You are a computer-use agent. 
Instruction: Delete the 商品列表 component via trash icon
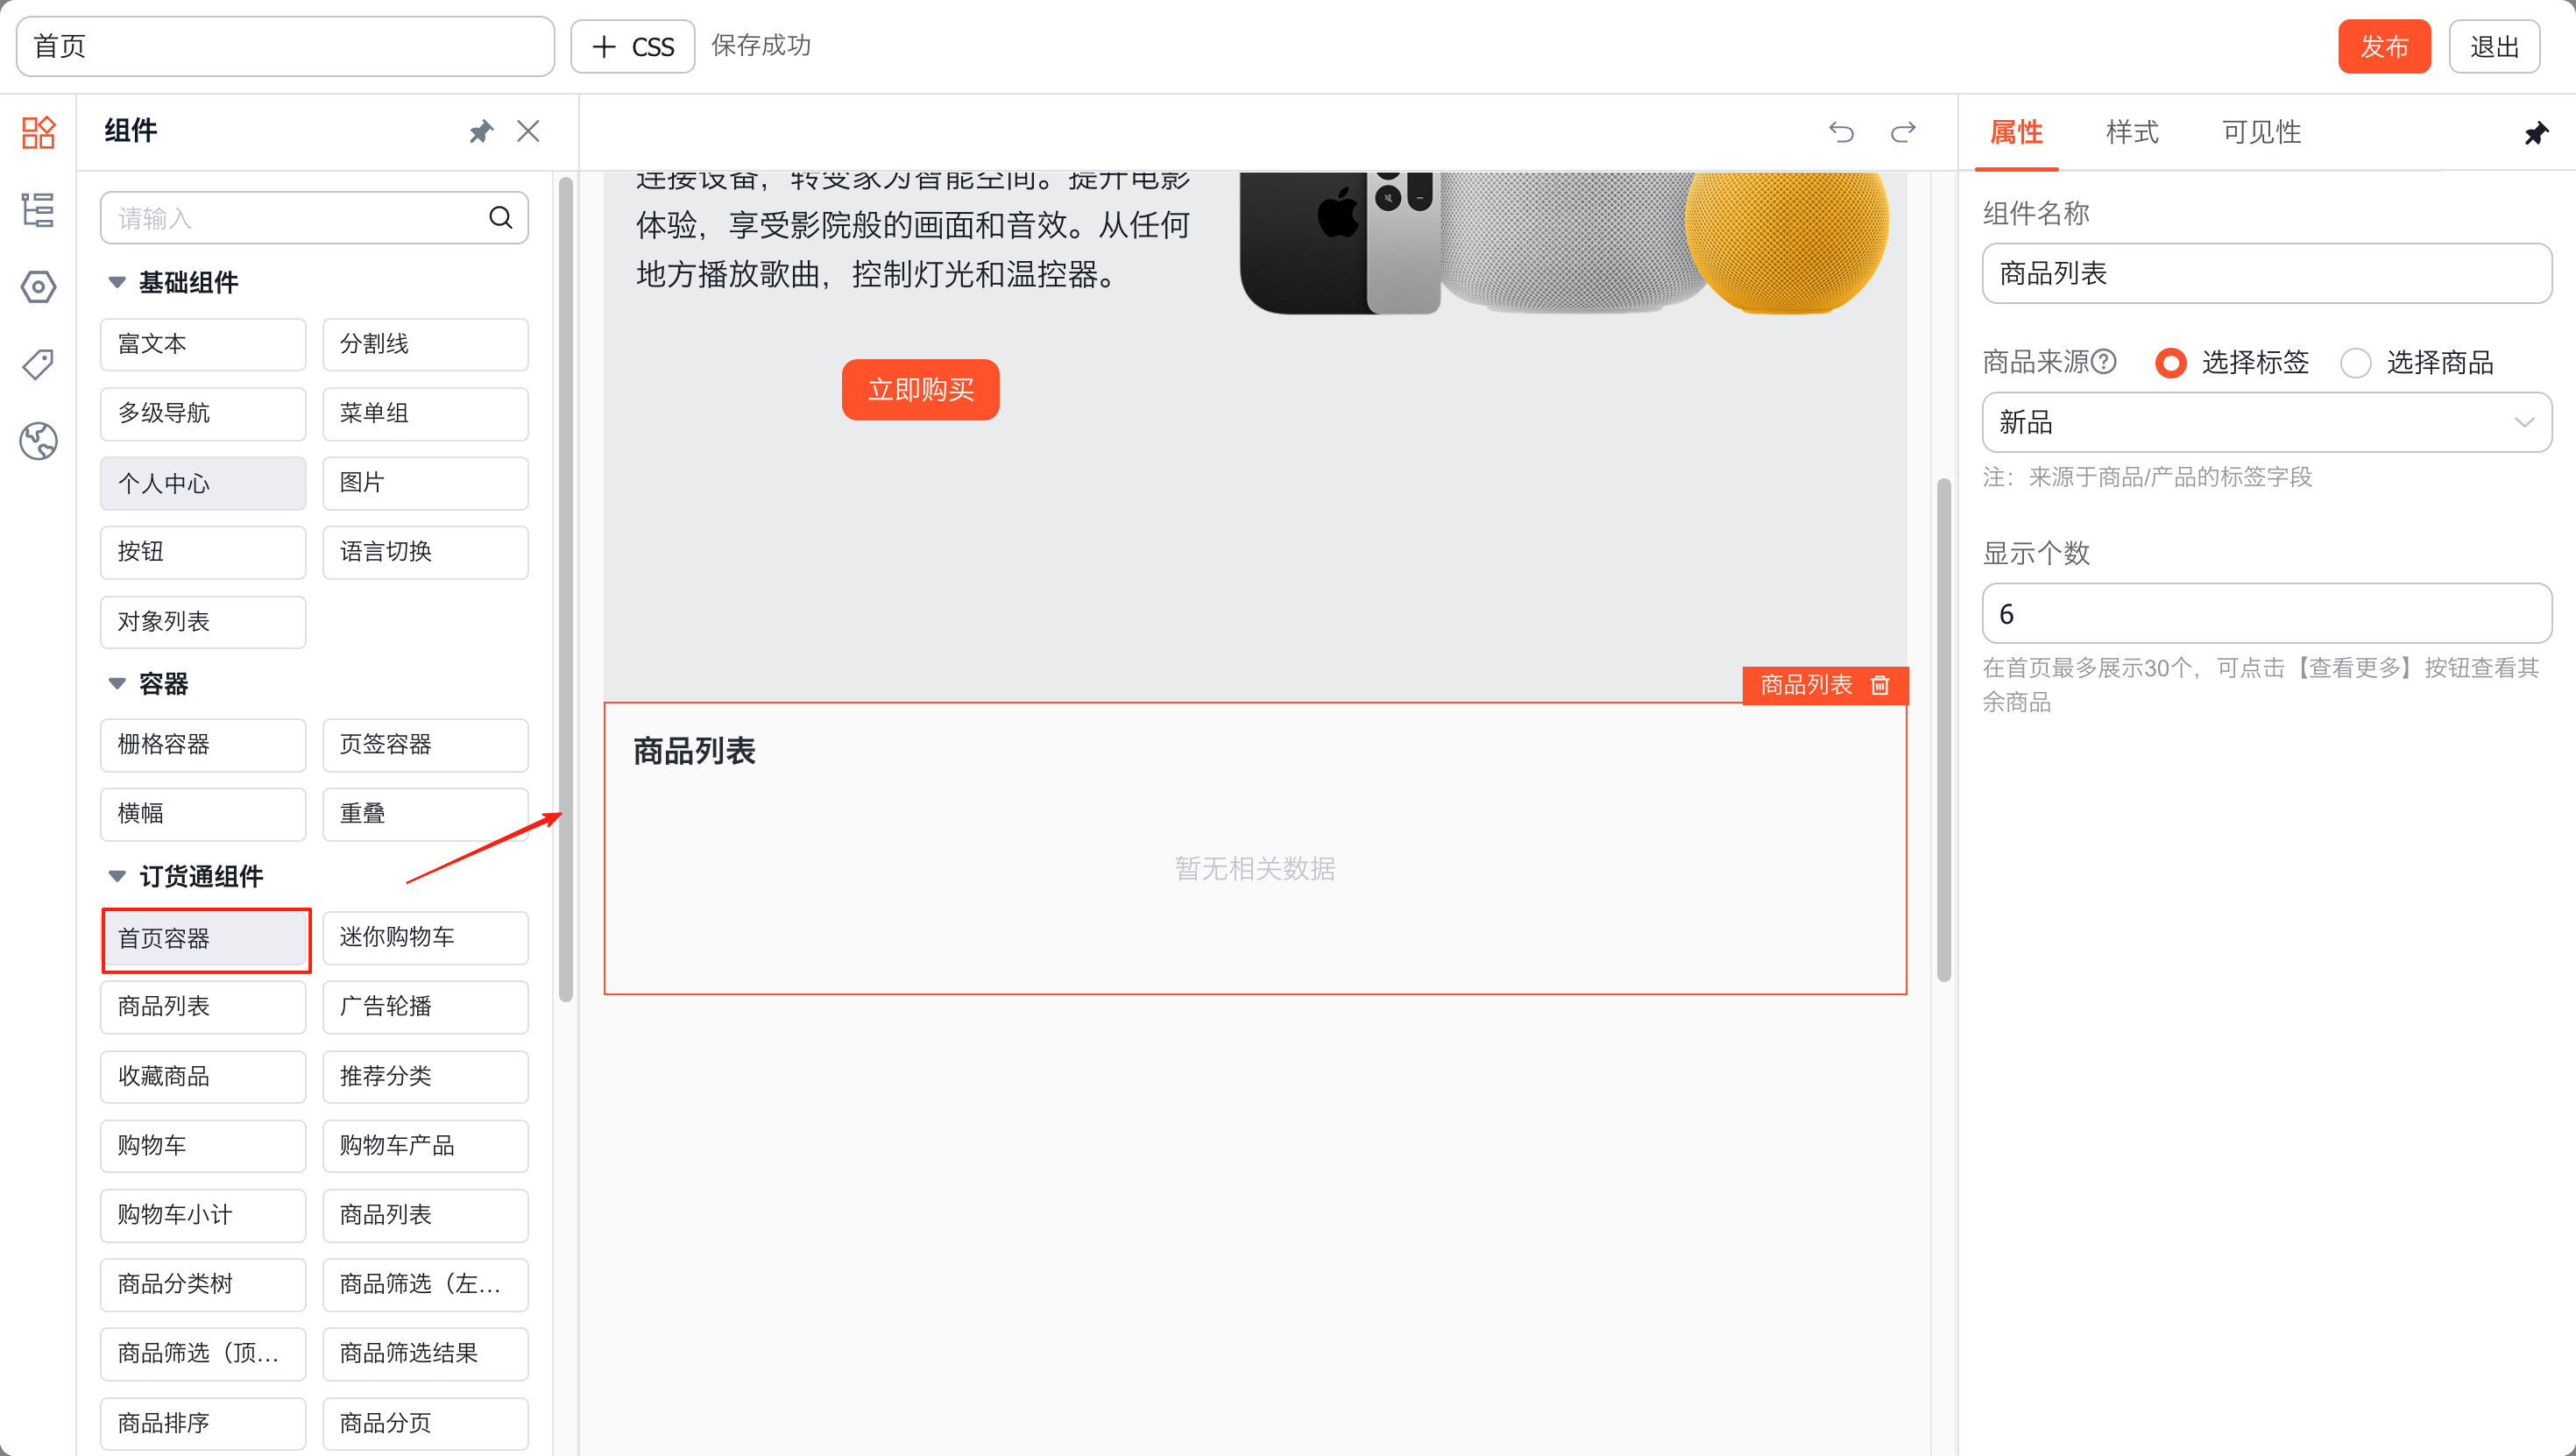tap(1880, 685)
